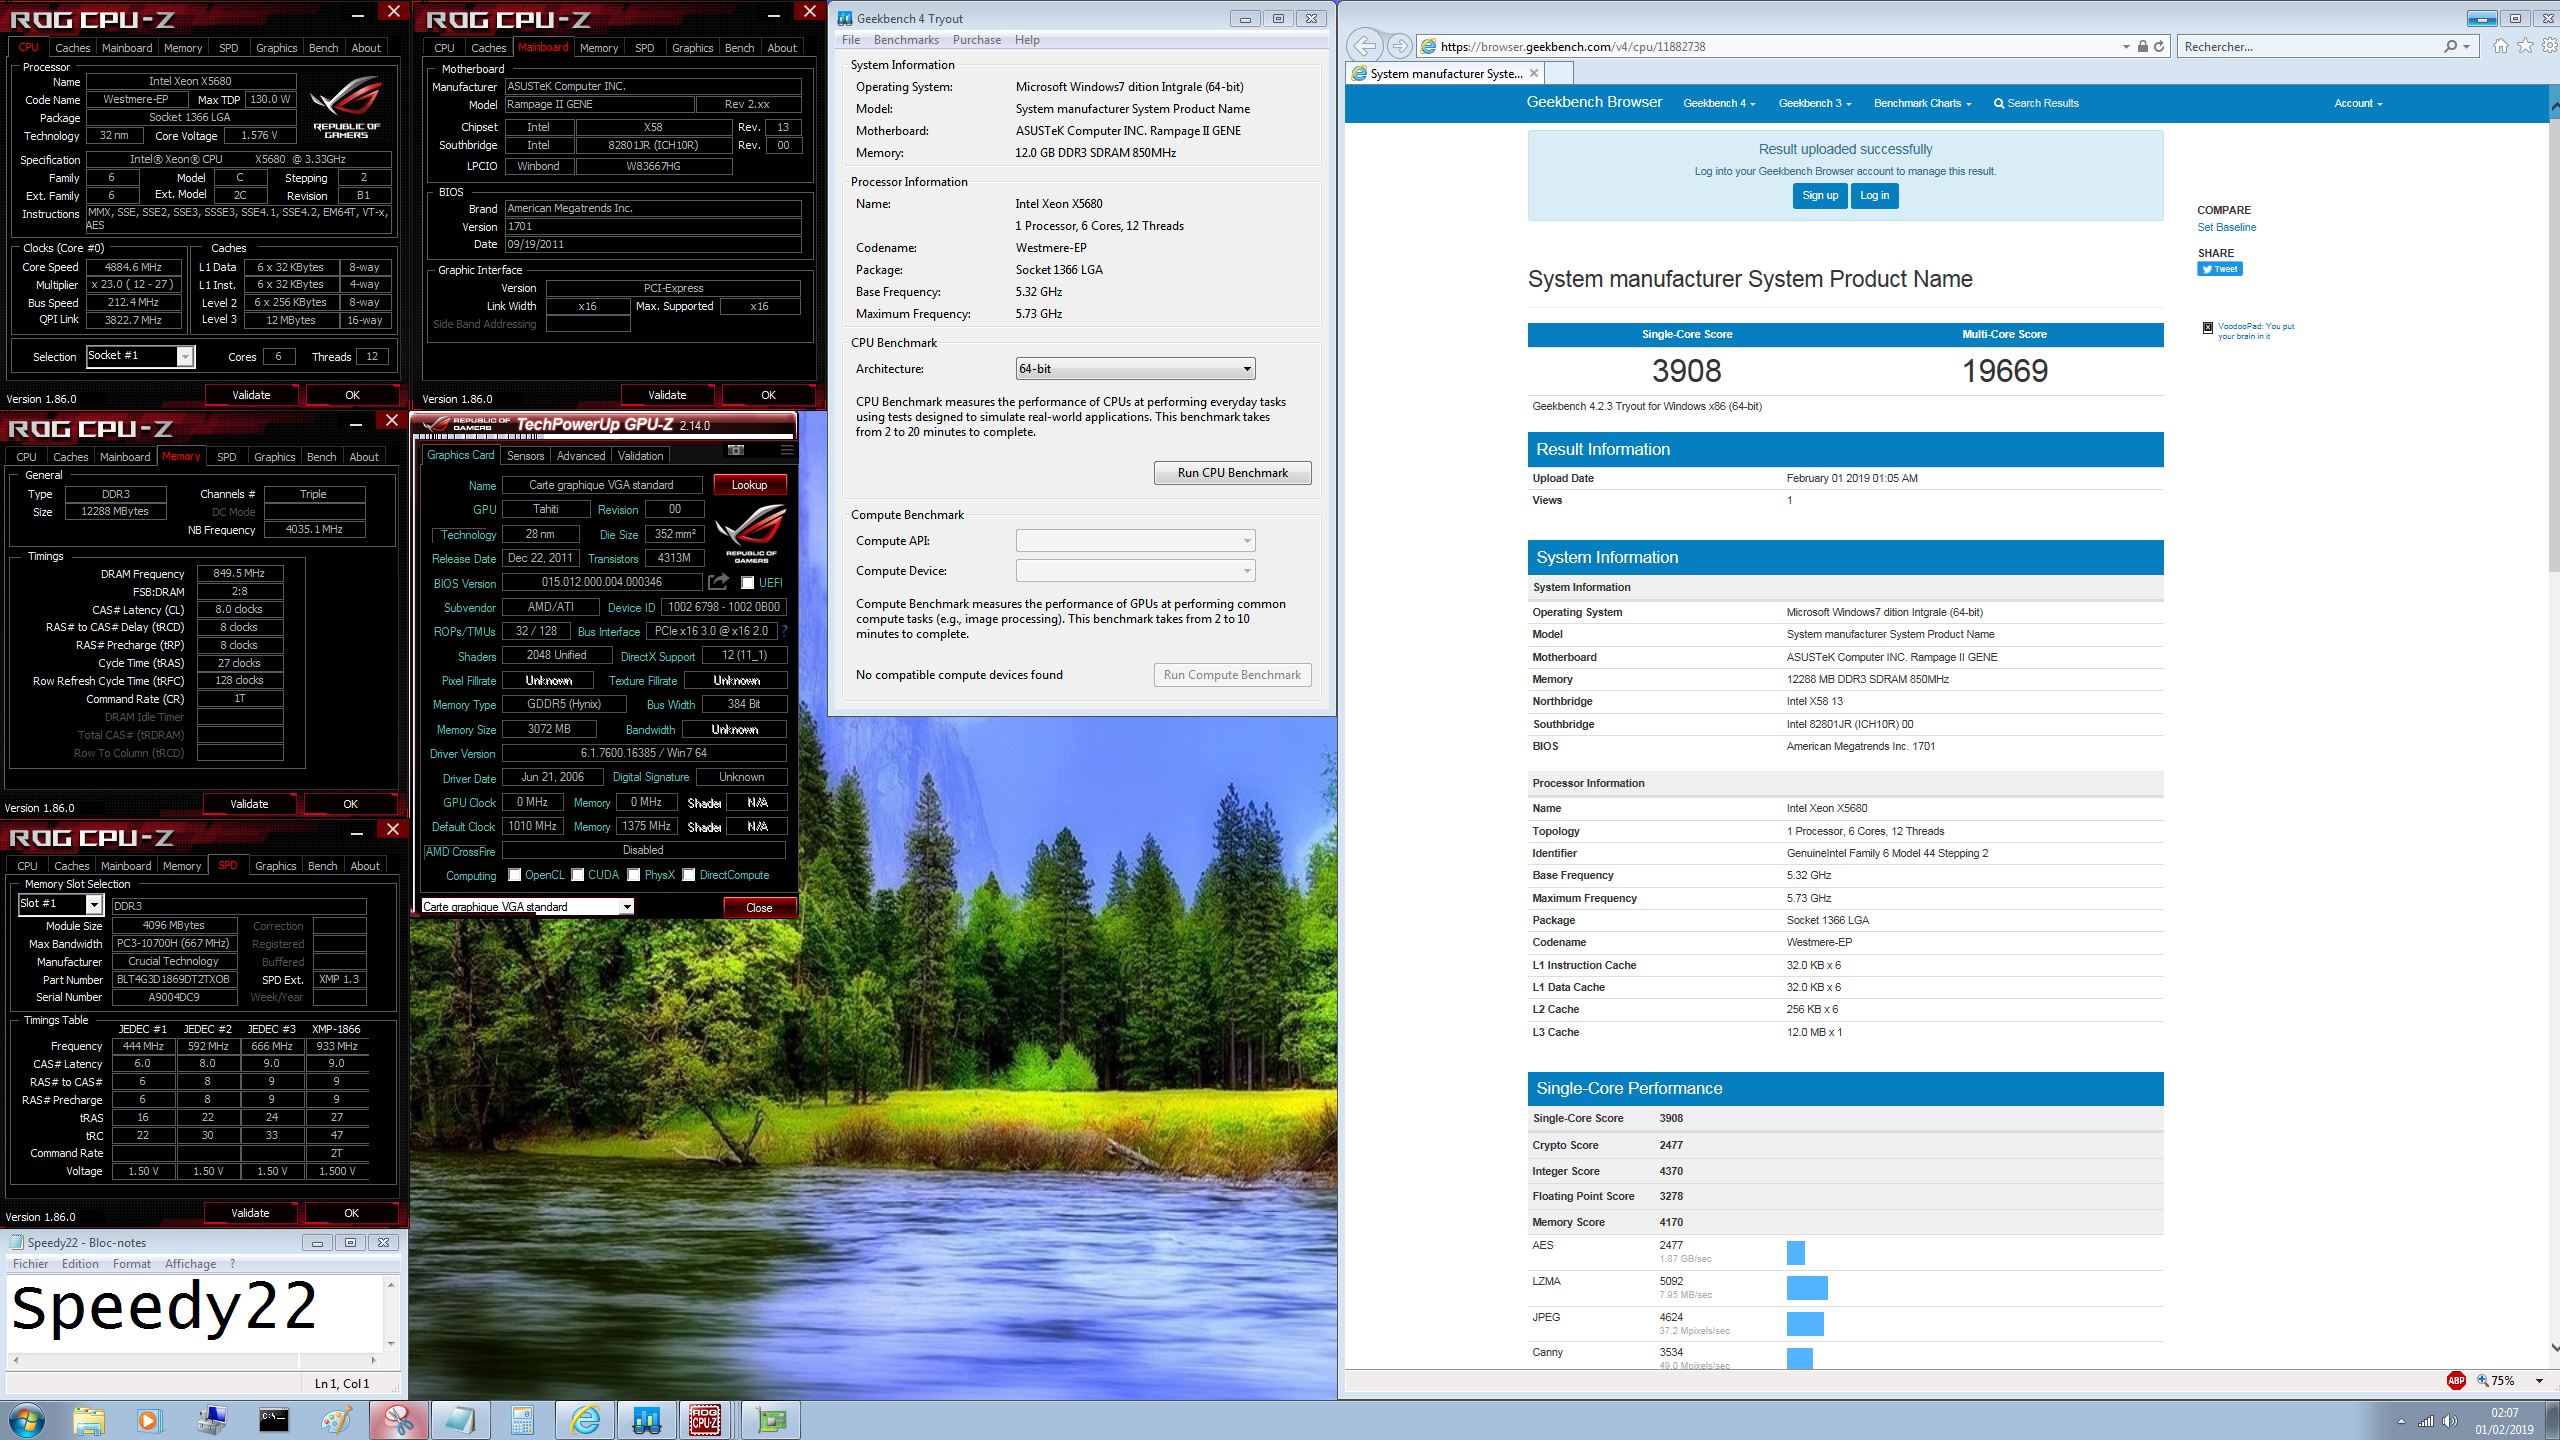
Task: Click the Tweet share button
Action: tap(2219, 269)
